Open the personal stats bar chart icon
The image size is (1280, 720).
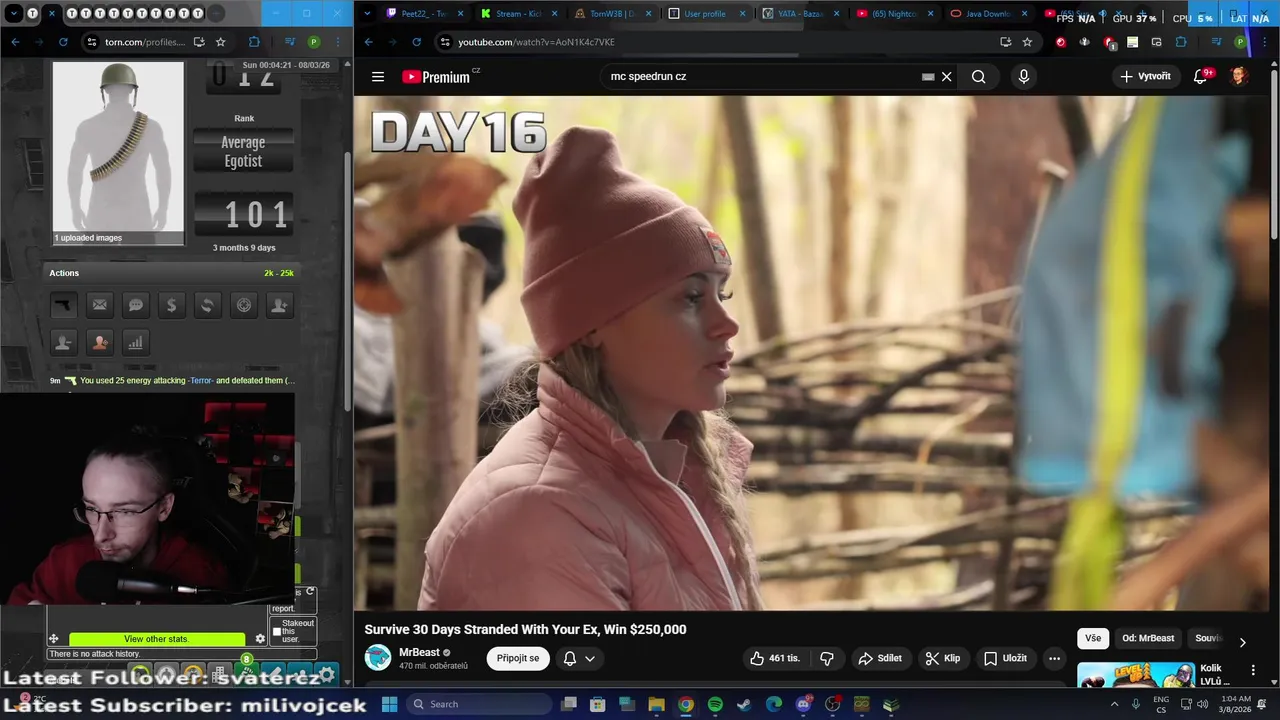tap(135, 342)
